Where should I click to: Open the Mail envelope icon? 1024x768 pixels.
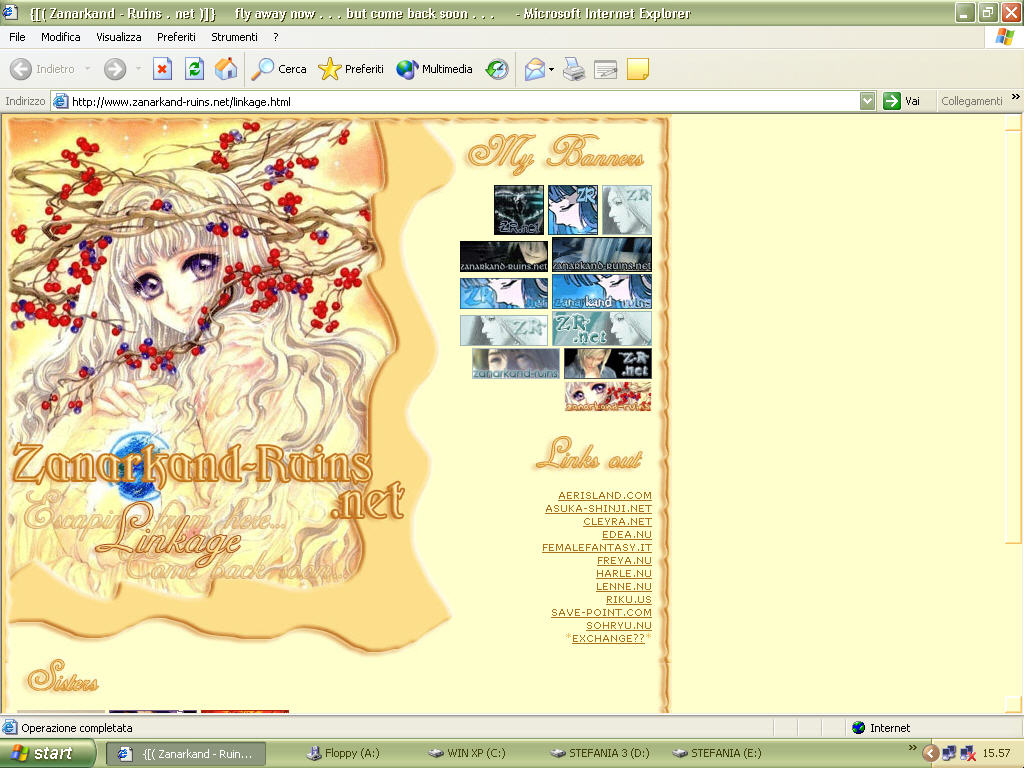click(x=534, y=69)
